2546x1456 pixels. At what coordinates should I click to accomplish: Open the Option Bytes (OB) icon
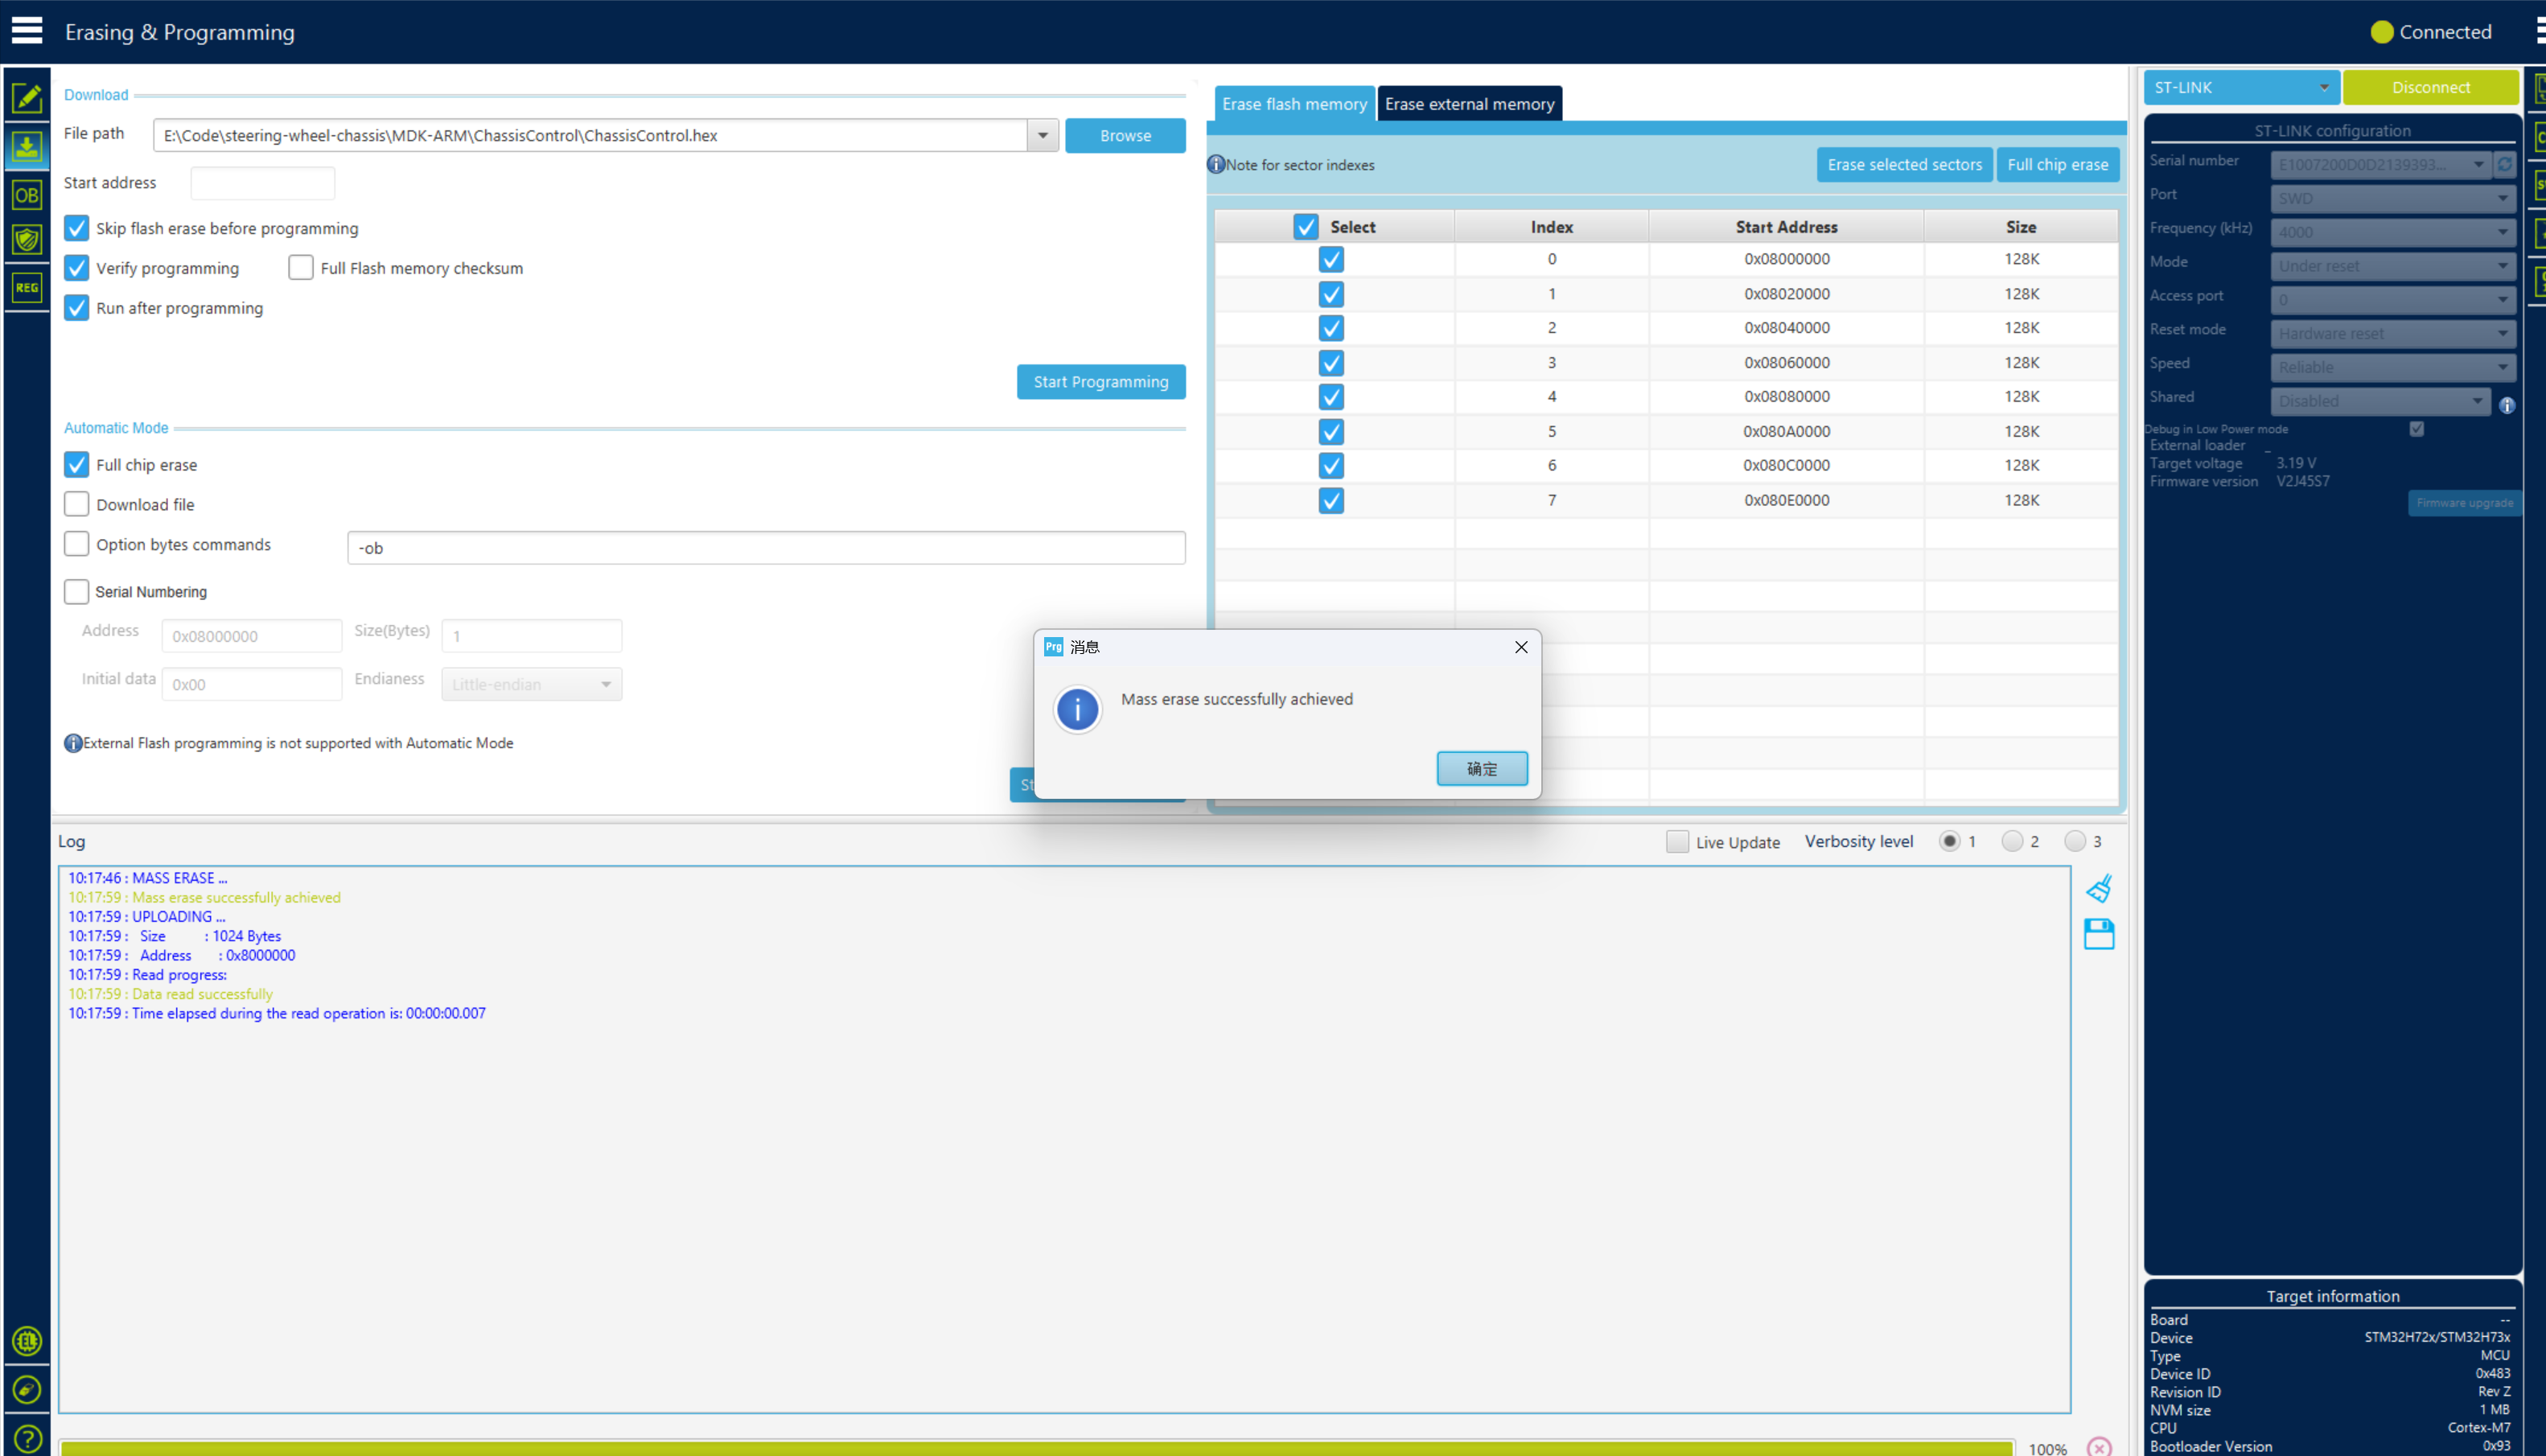click(27, 195)
